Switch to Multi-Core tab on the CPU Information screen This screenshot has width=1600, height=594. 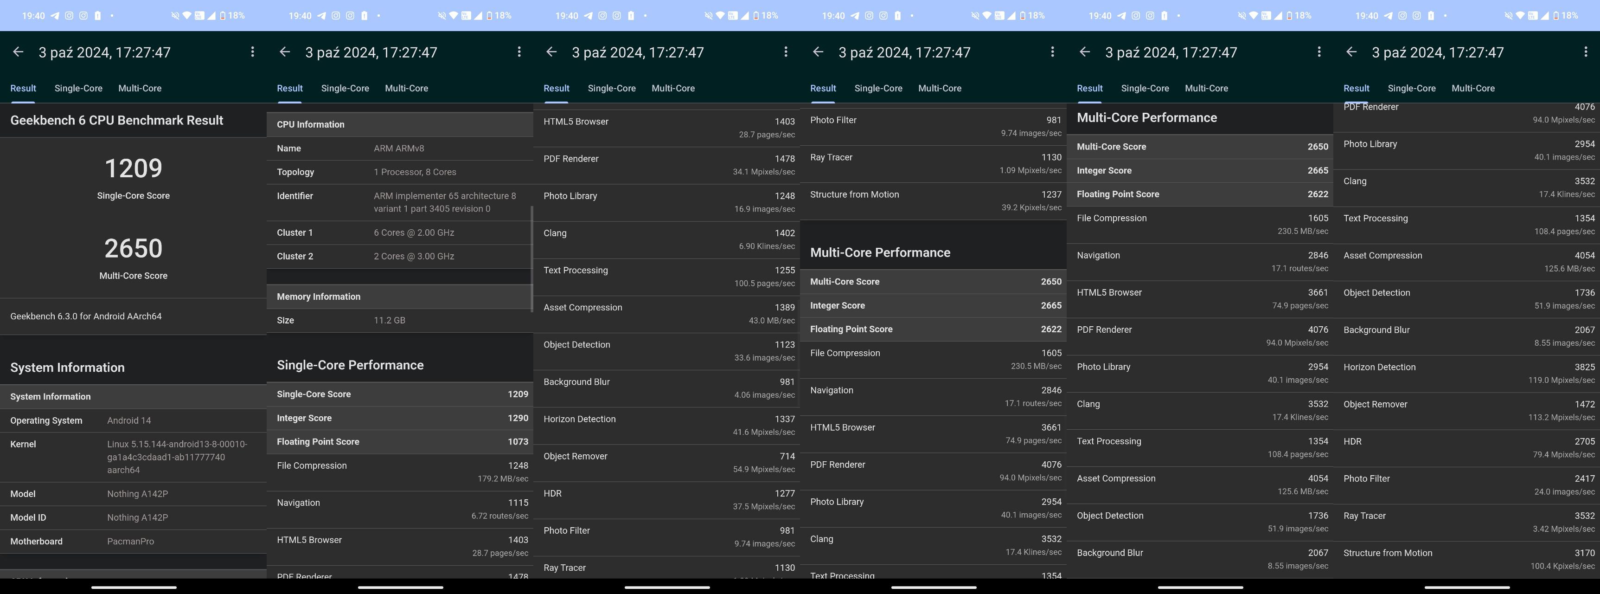[x=407, y=88]
